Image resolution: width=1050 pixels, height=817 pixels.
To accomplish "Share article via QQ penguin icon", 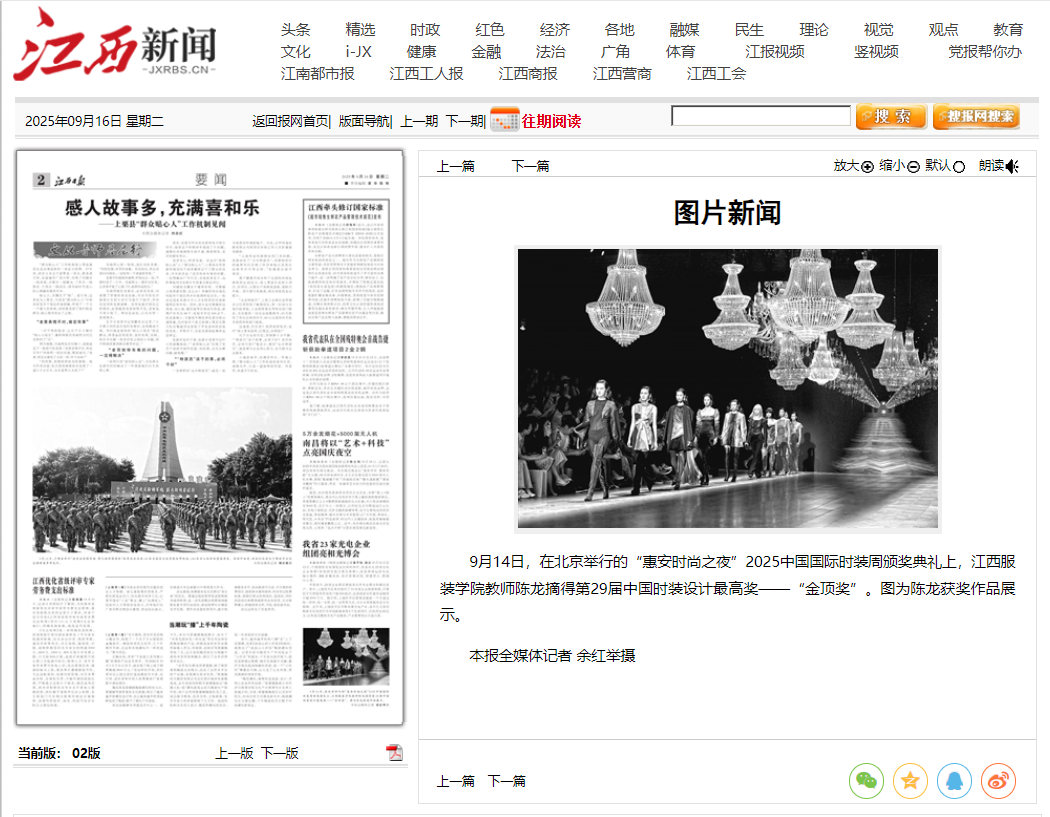I will click(954, 781).
